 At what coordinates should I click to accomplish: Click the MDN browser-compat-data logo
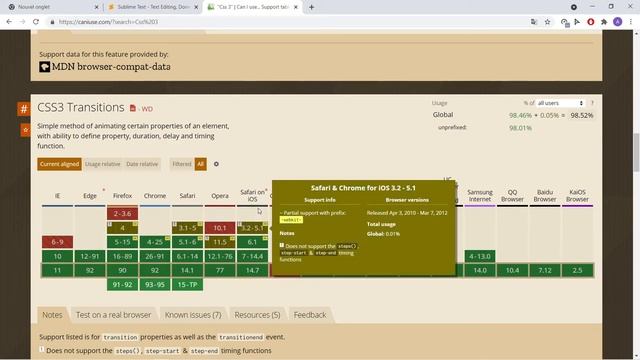coord(44,67)
